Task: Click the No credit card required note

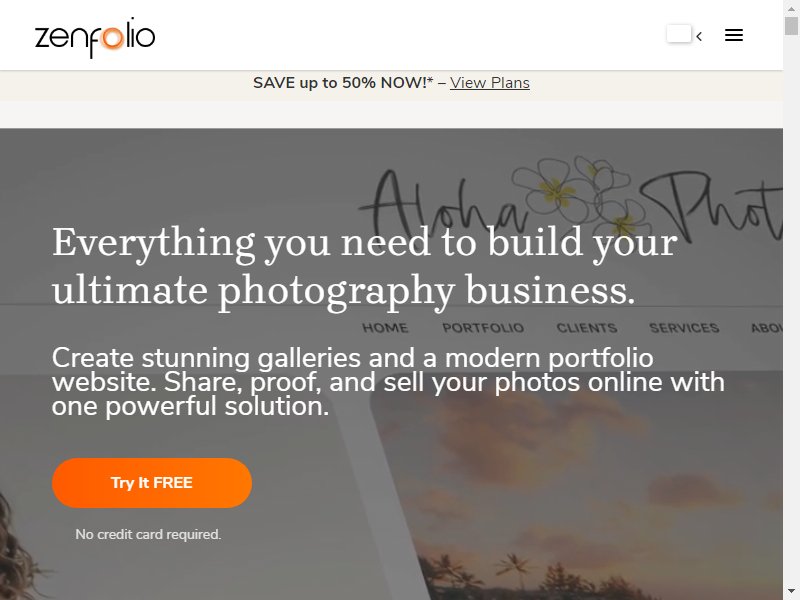Action: pos(148,534)
